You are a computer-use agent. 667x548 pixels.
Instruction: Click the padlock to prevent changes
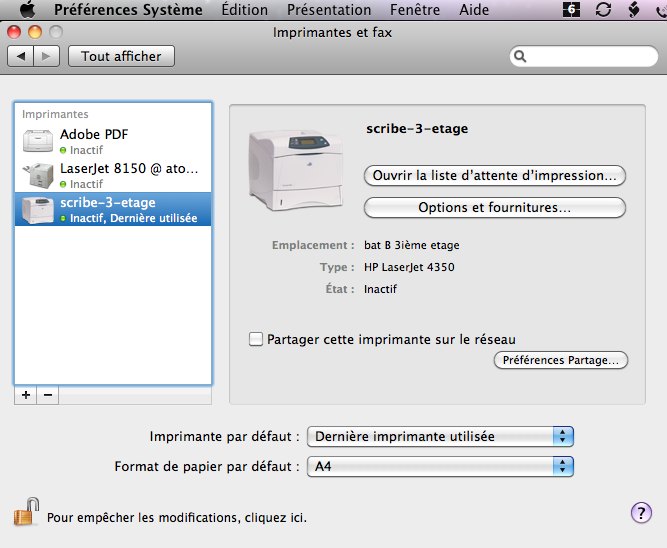(x=26, y=512)
